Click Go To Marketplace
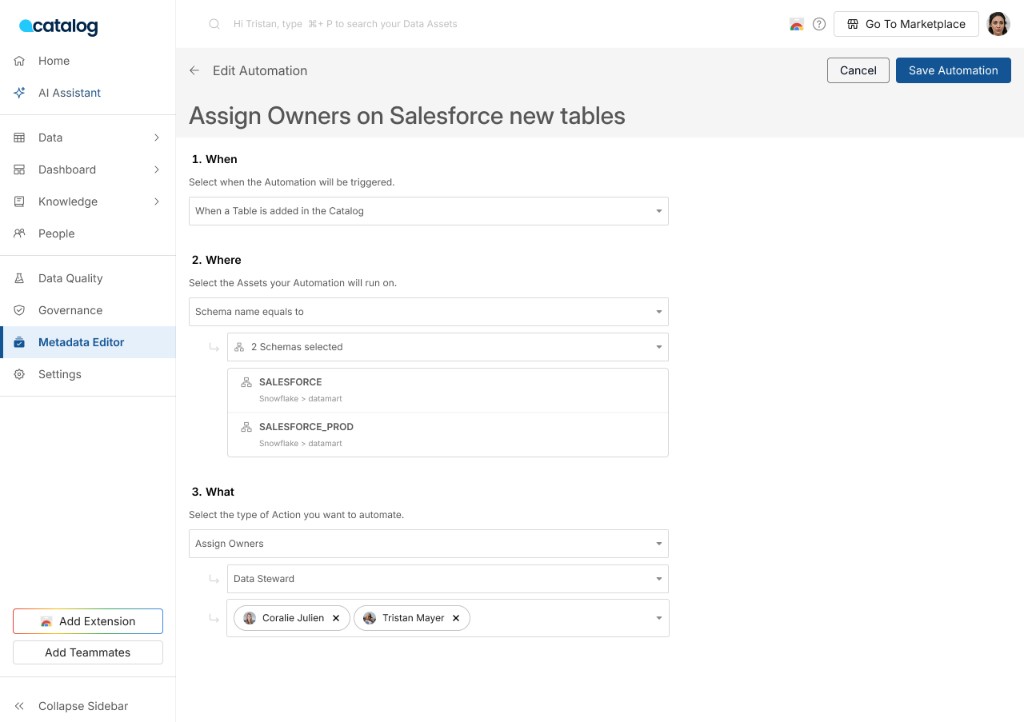The image size is (1024, 722). (x=906, y=24)
